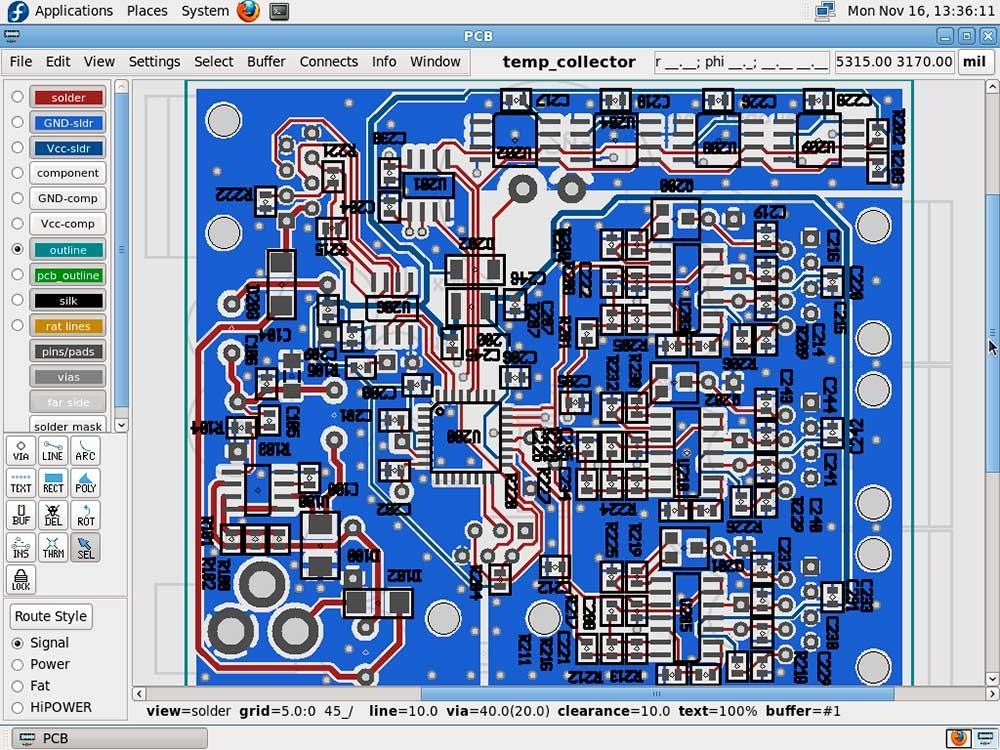The width and height of the screenshot is (1000, 750).
Task: Open the File menu
Action: [20, 62]
